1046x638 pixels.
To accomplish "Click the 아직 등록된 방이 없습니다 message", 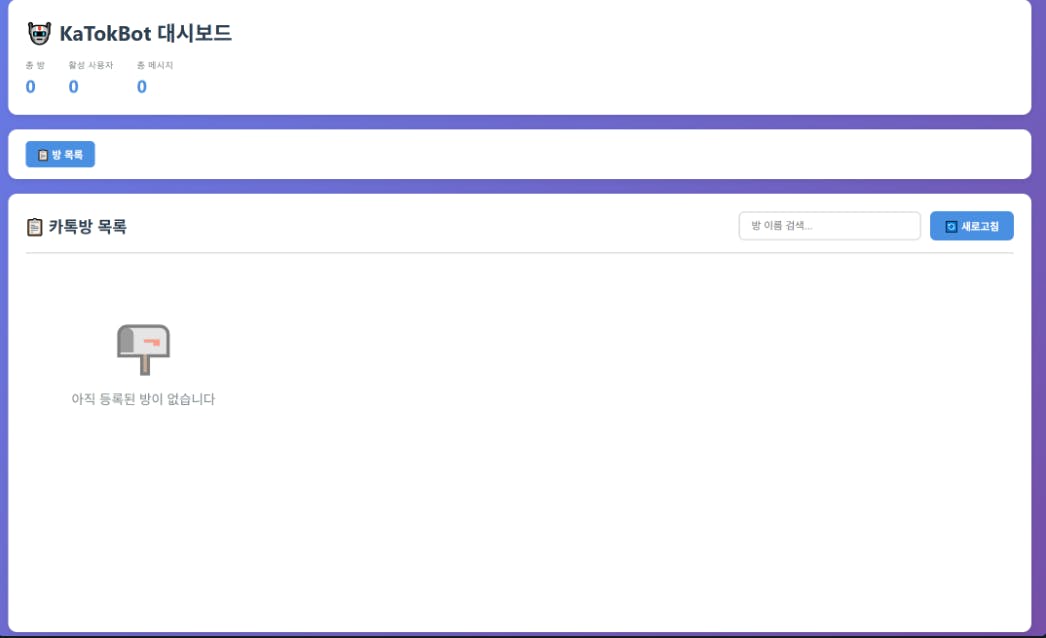I will pyautogui.click(x=144, y=399).
